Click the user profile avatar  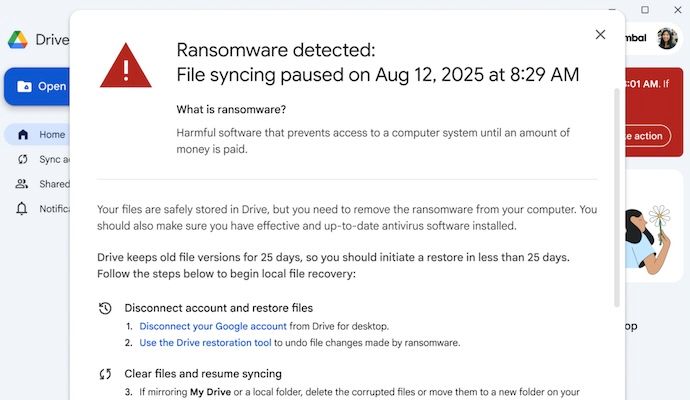(667, 38)
